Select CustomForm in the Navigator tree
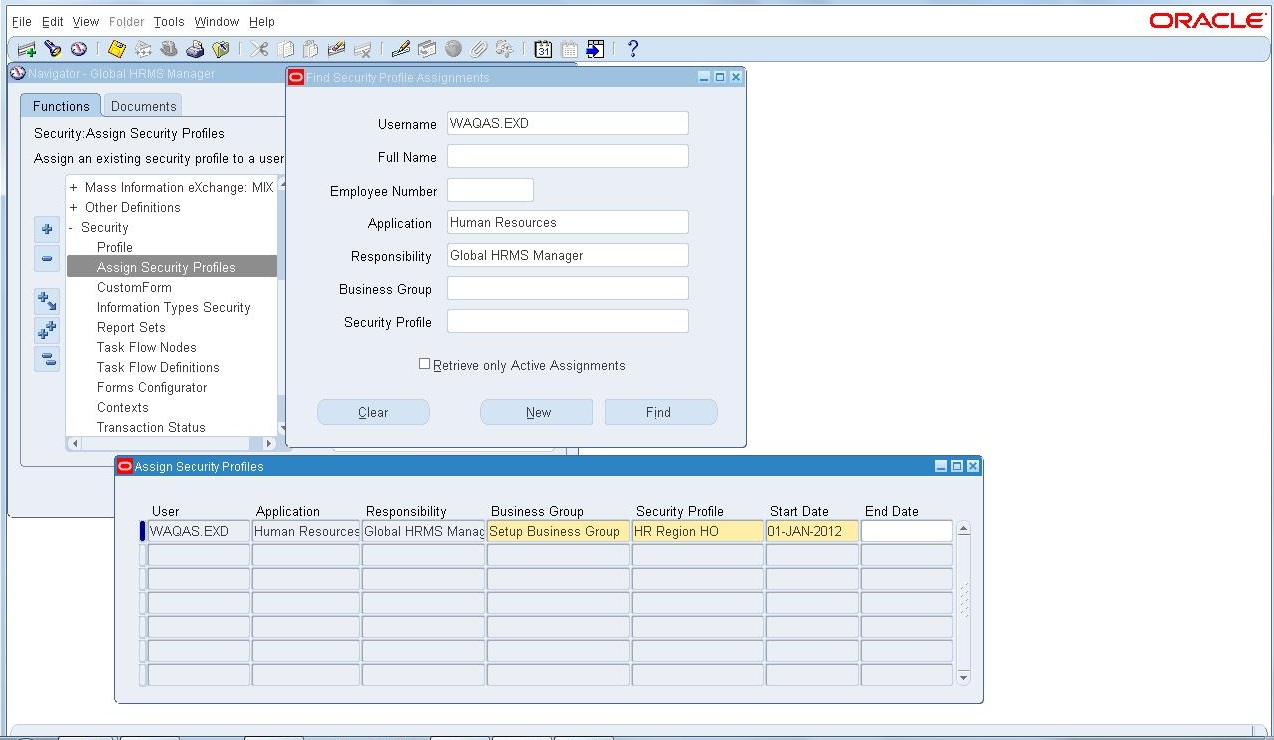1274x740 pixels. [x=134, y=287]
